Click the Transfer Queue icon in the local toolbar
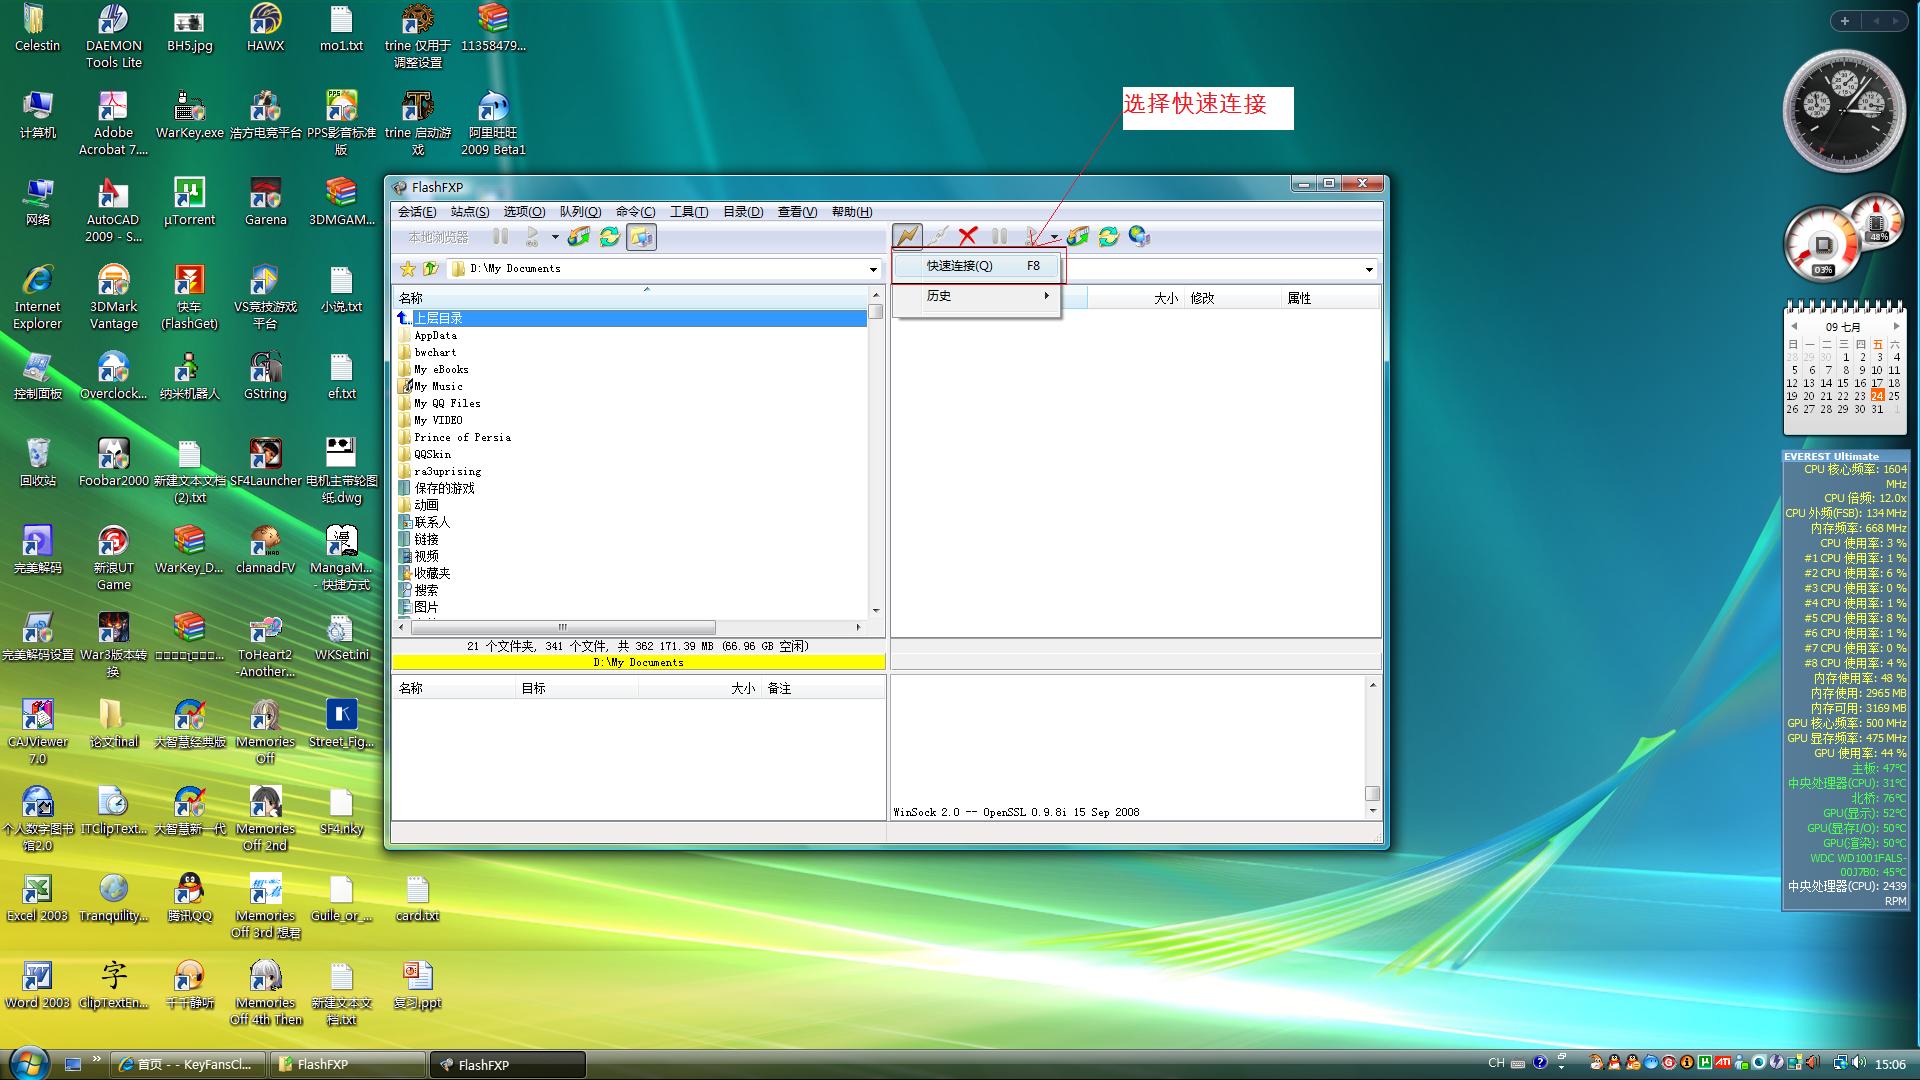 tap(579, 237)
